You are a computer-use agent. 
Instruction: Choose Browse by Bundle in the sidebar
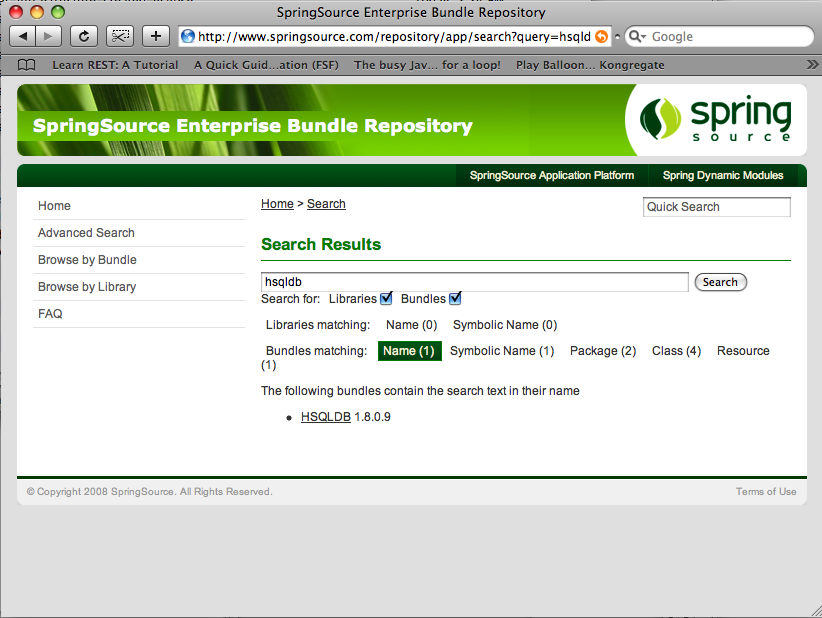pos(87,259)
